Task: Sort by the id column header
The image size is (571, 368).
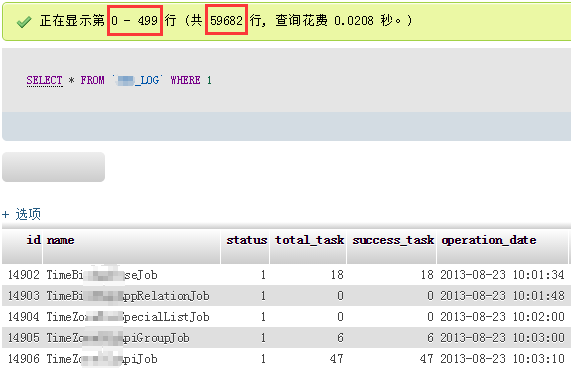Action: click(34, 240)
